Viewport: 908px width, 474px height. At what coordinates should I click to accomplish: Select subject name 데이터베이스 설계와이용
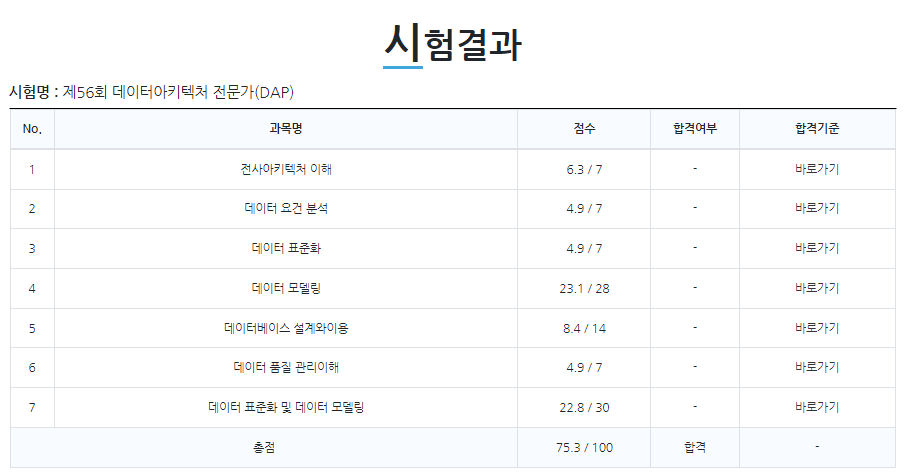(x=286, y=328)
